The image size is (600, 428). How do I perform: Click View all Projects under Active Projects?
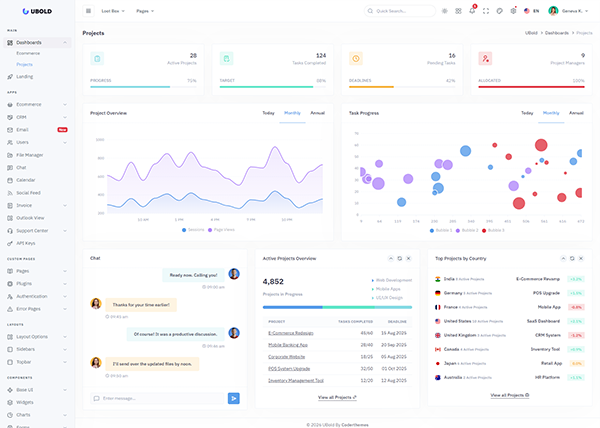point(336,397)
